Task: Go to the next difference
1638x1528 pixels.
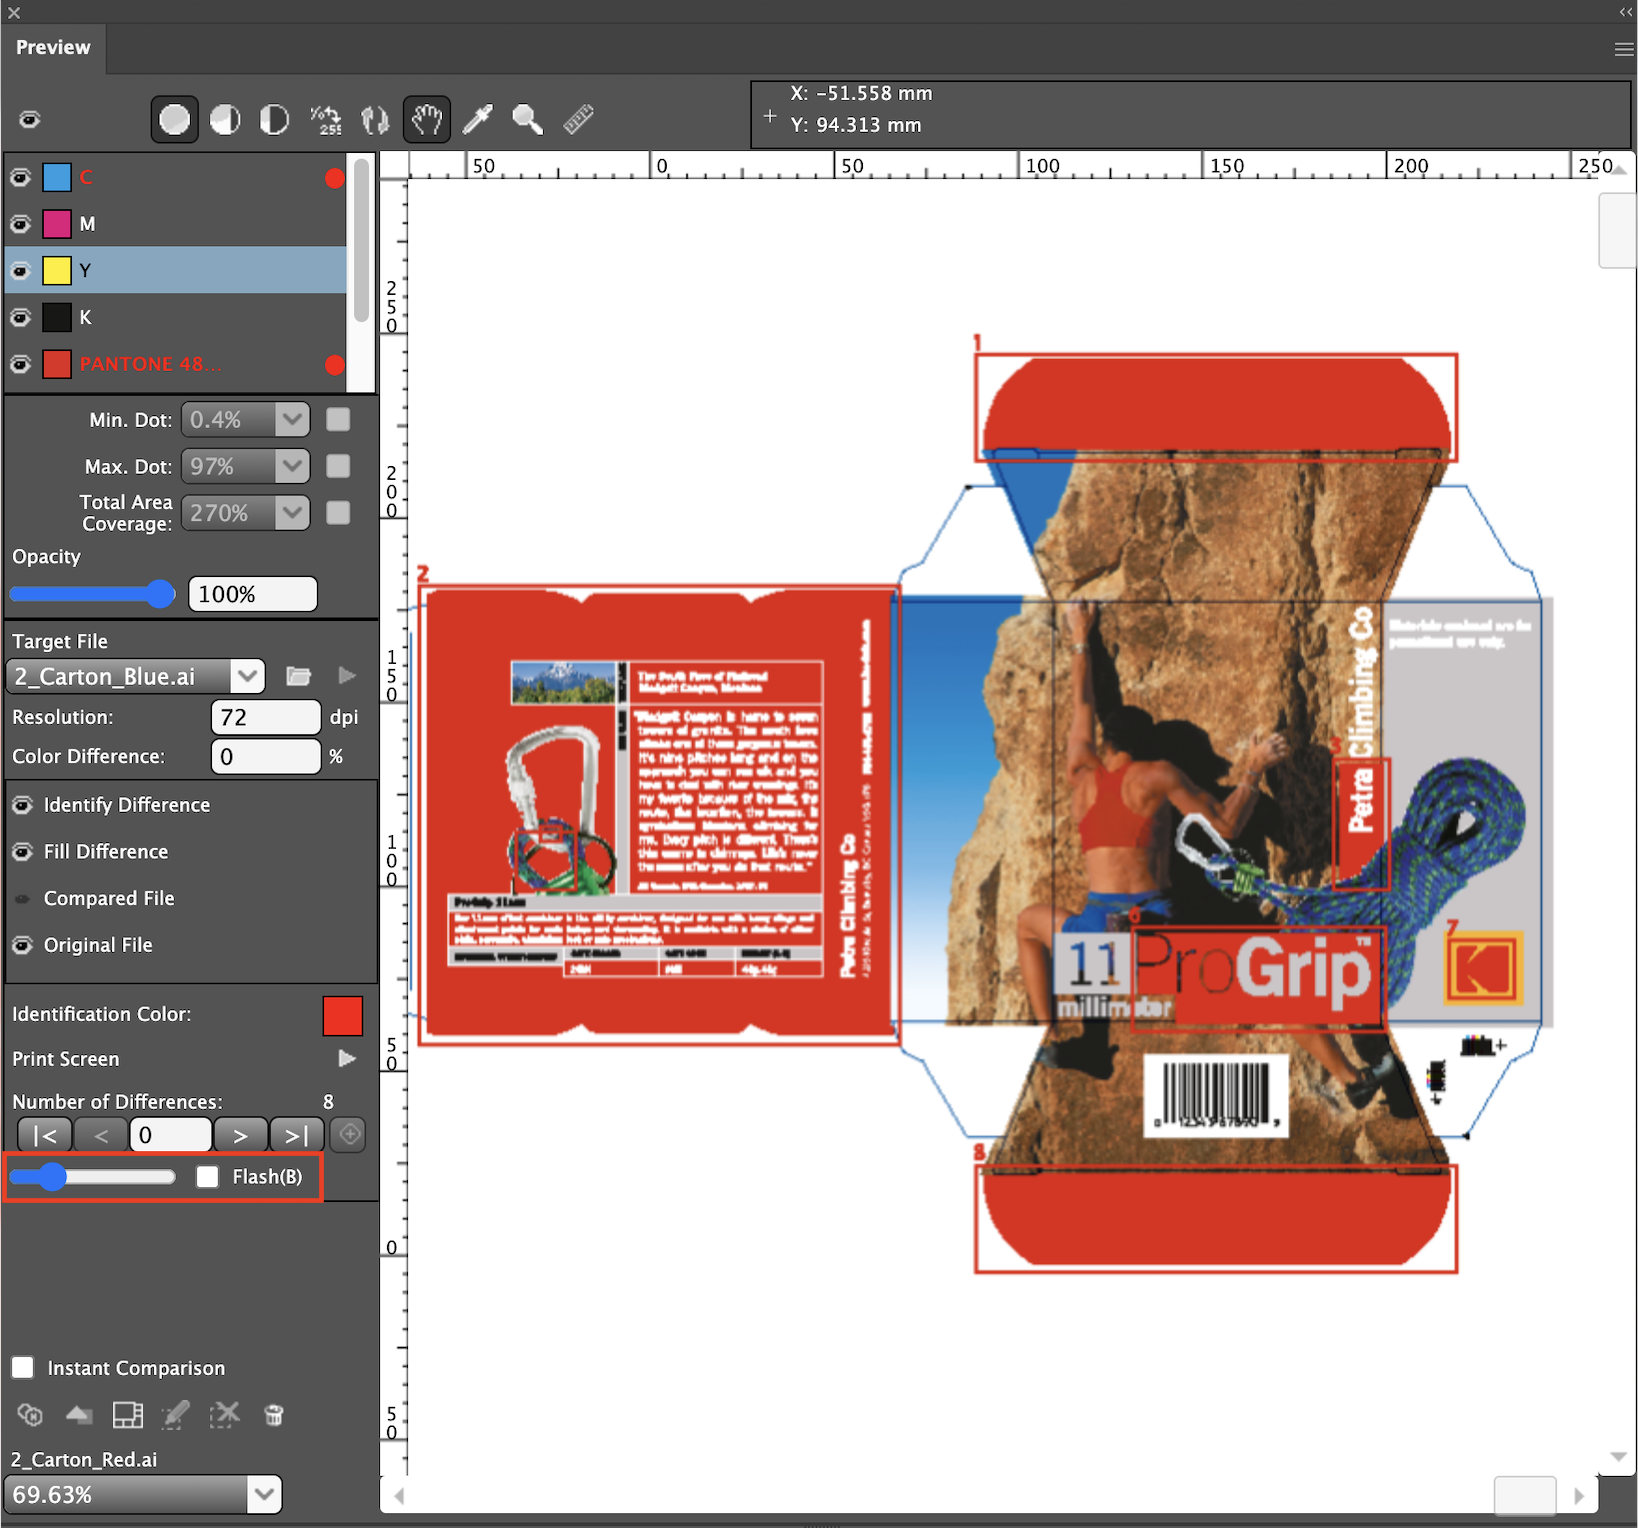Action: 240,1135
